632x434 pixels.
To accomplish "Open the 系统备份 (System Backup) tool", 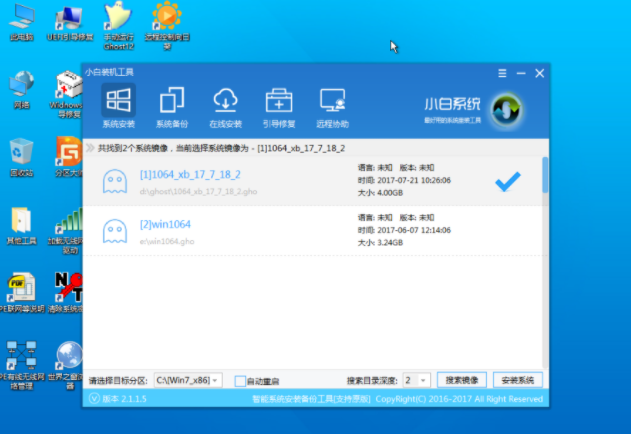I will pyautogui.click(x=171, y=106).
